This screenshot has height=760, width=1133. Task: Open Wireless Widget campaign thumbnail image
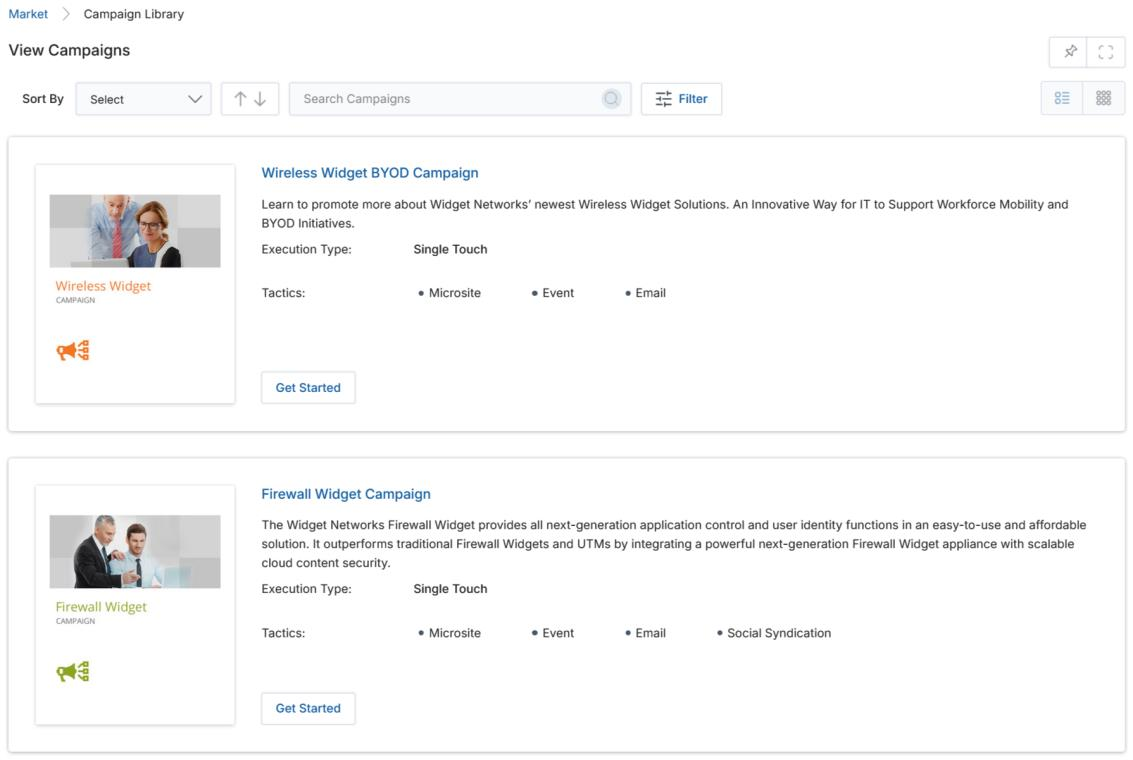(x=135, y=231)
